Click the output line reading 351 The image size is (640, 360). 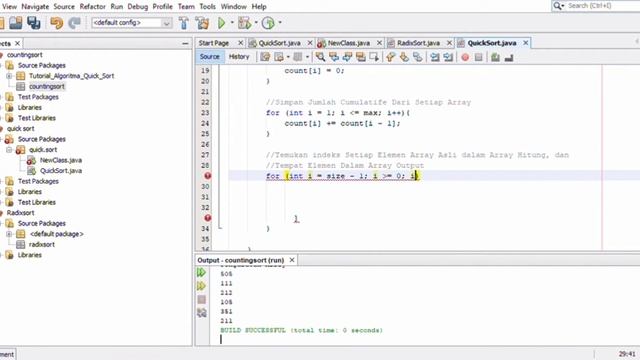(x=226, y=311)
